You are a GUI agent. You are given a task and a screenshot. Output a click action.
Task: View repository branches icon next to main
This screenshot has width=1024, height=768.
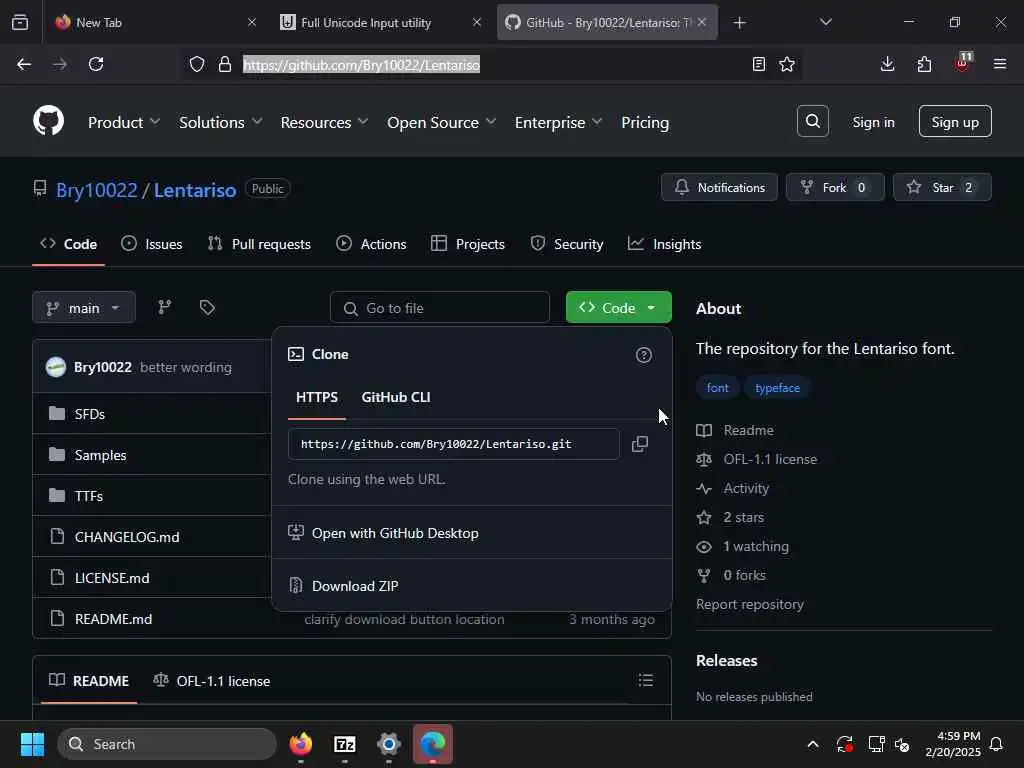tap(165, 307)
